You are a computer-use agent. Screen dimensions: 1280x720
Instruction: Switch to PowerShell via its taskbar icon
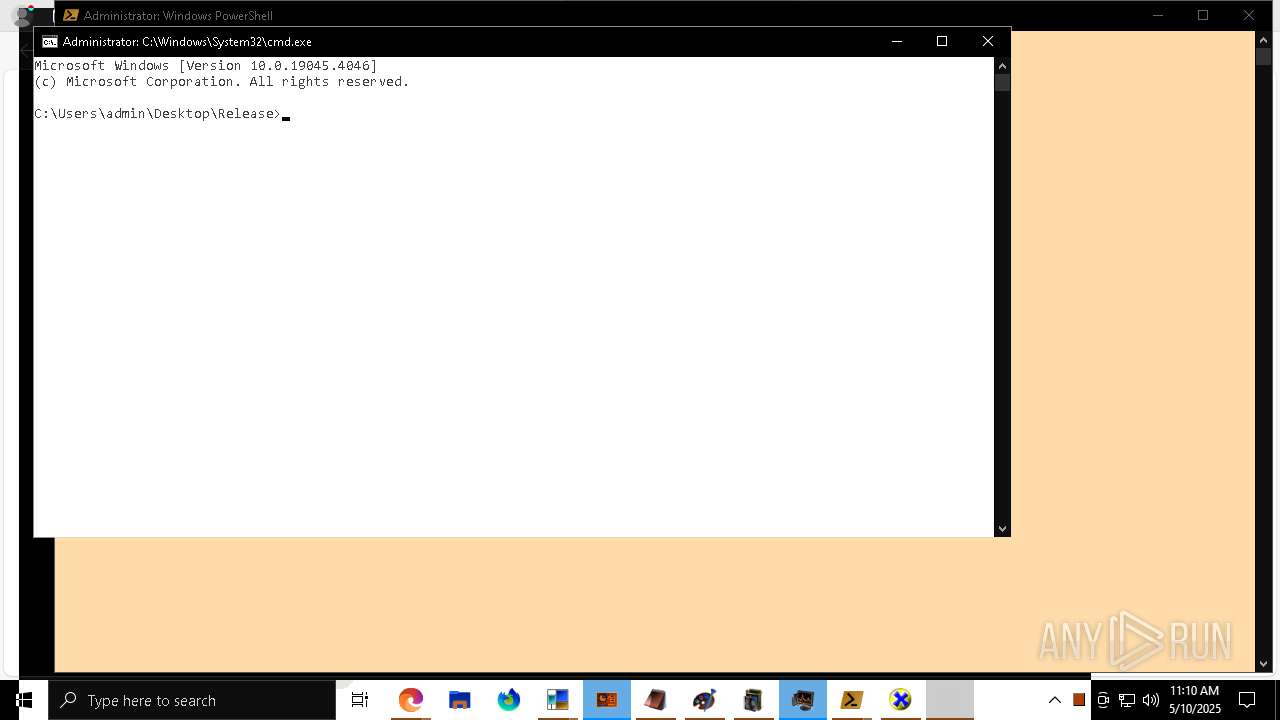point(852,700)
